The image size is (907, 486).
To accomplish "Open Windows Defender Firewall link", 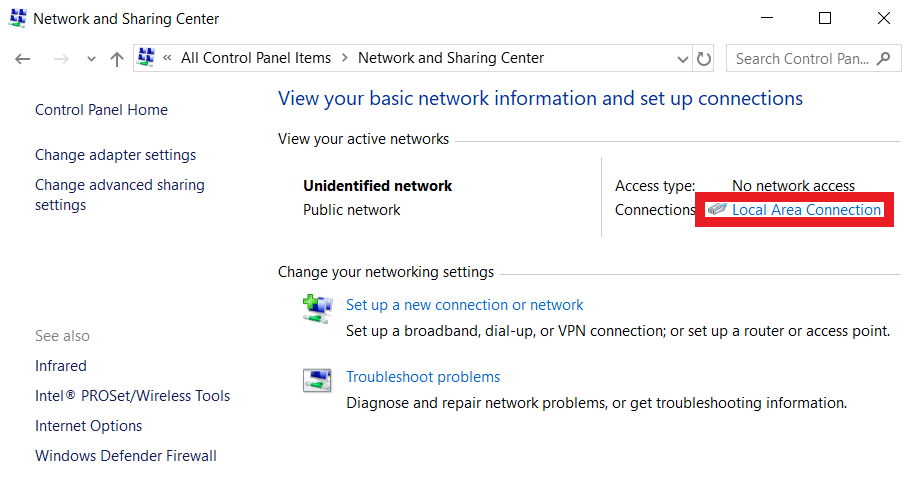I will click(125, 456).
